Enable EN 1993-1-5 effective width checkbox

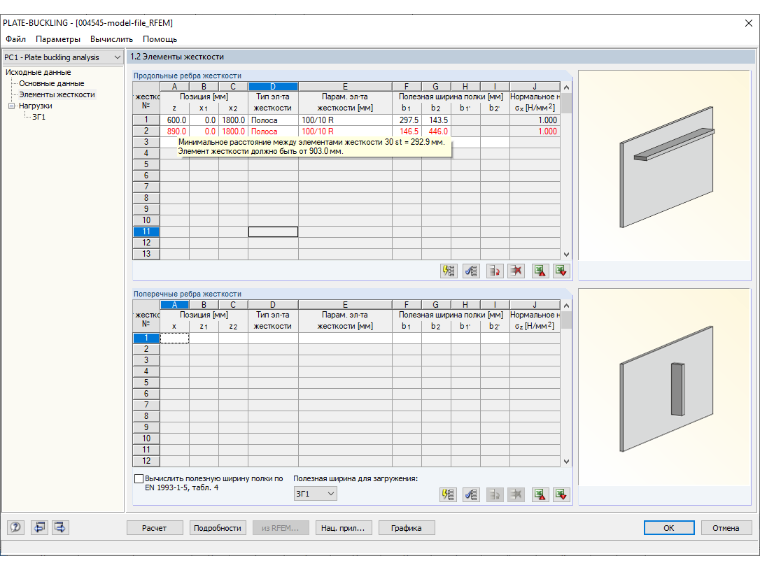point(139,479)
